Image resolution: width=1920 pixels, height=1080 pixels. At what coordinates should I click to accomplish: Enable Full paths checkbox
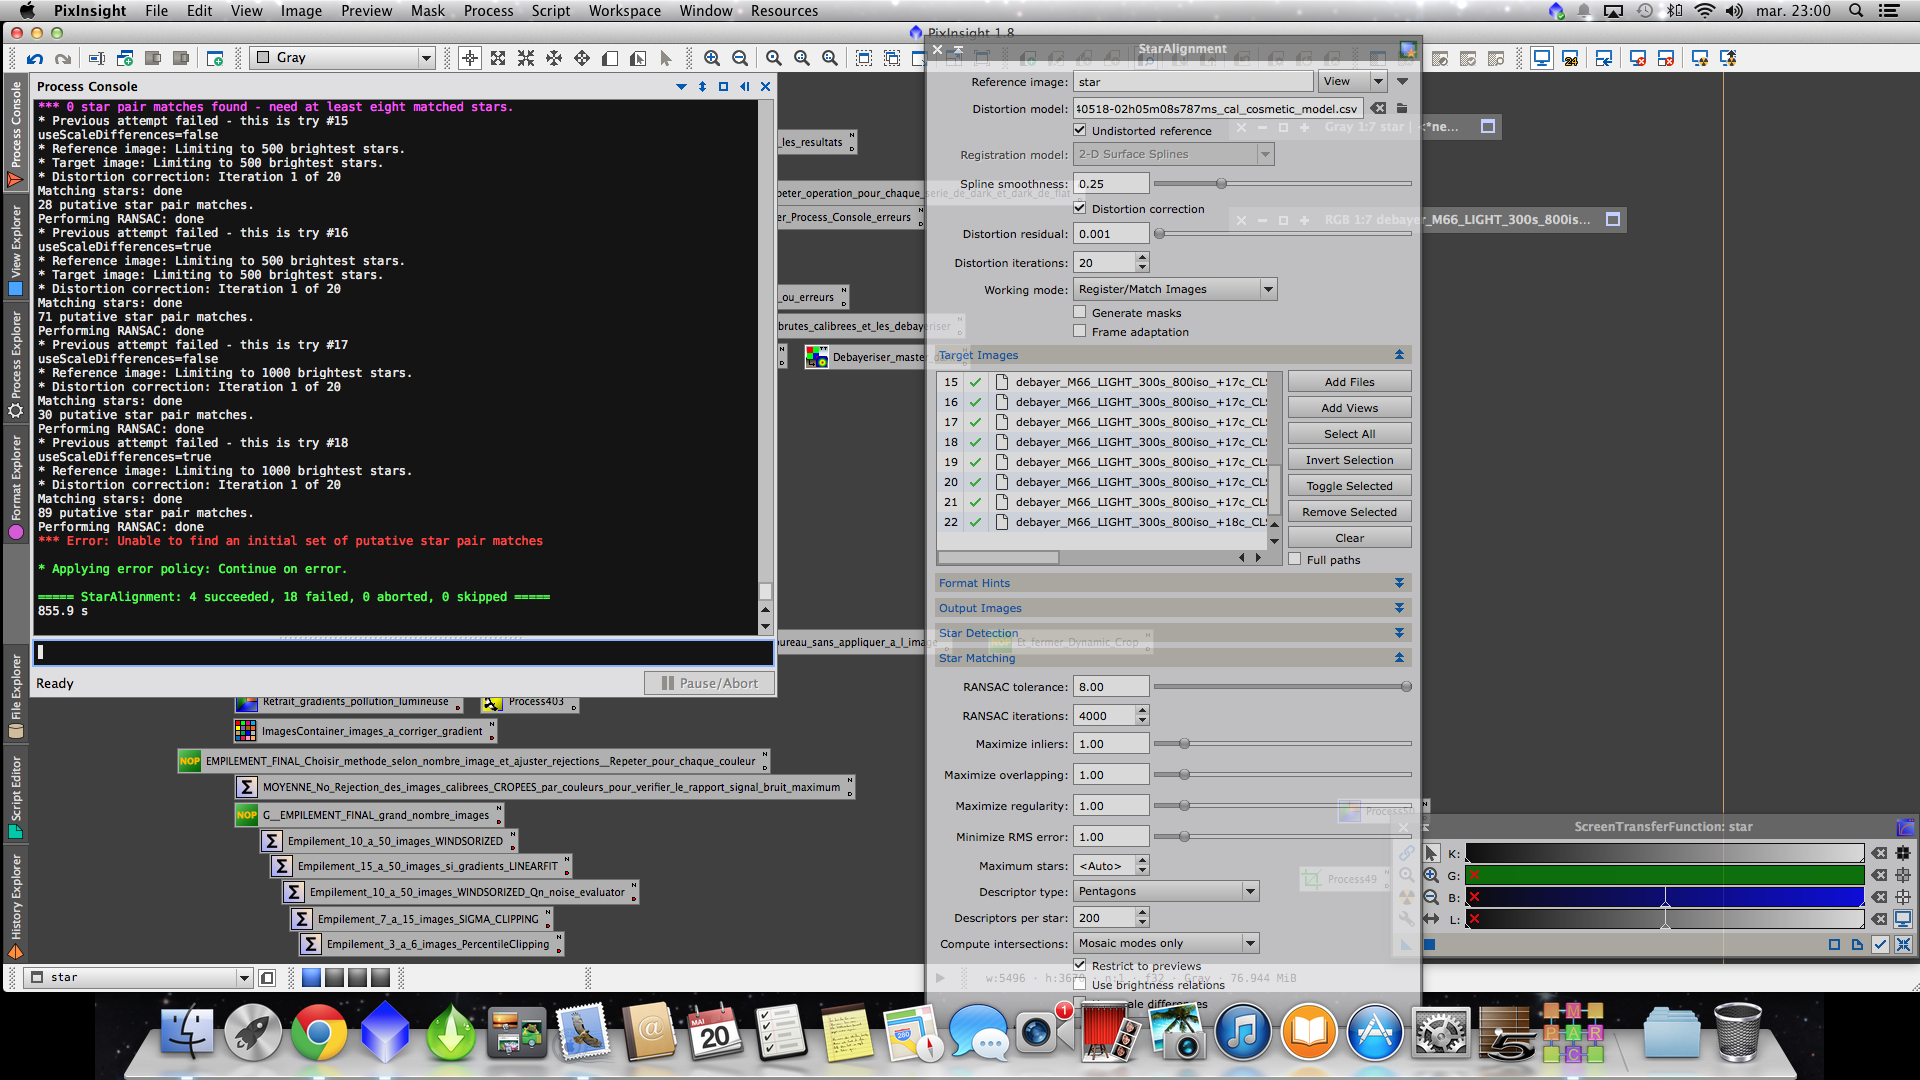pos(1295,559)
